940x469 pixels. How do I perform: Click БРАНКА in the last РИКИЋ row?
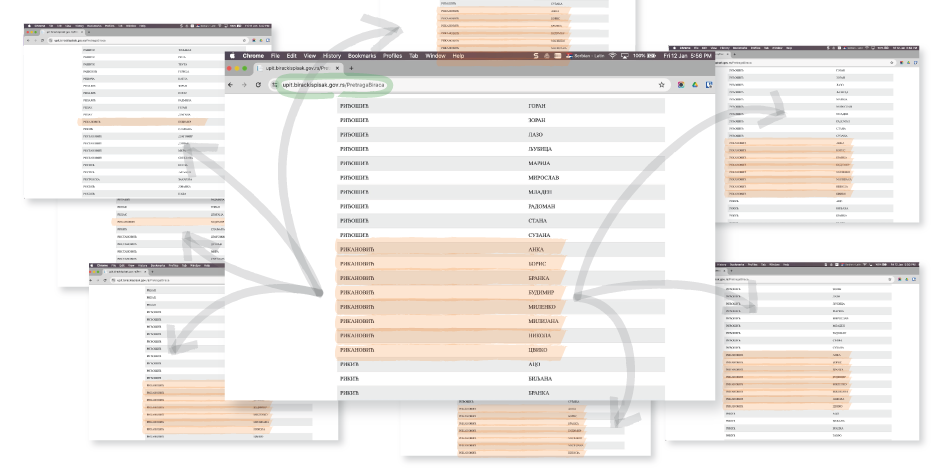[x=539, y=393]
